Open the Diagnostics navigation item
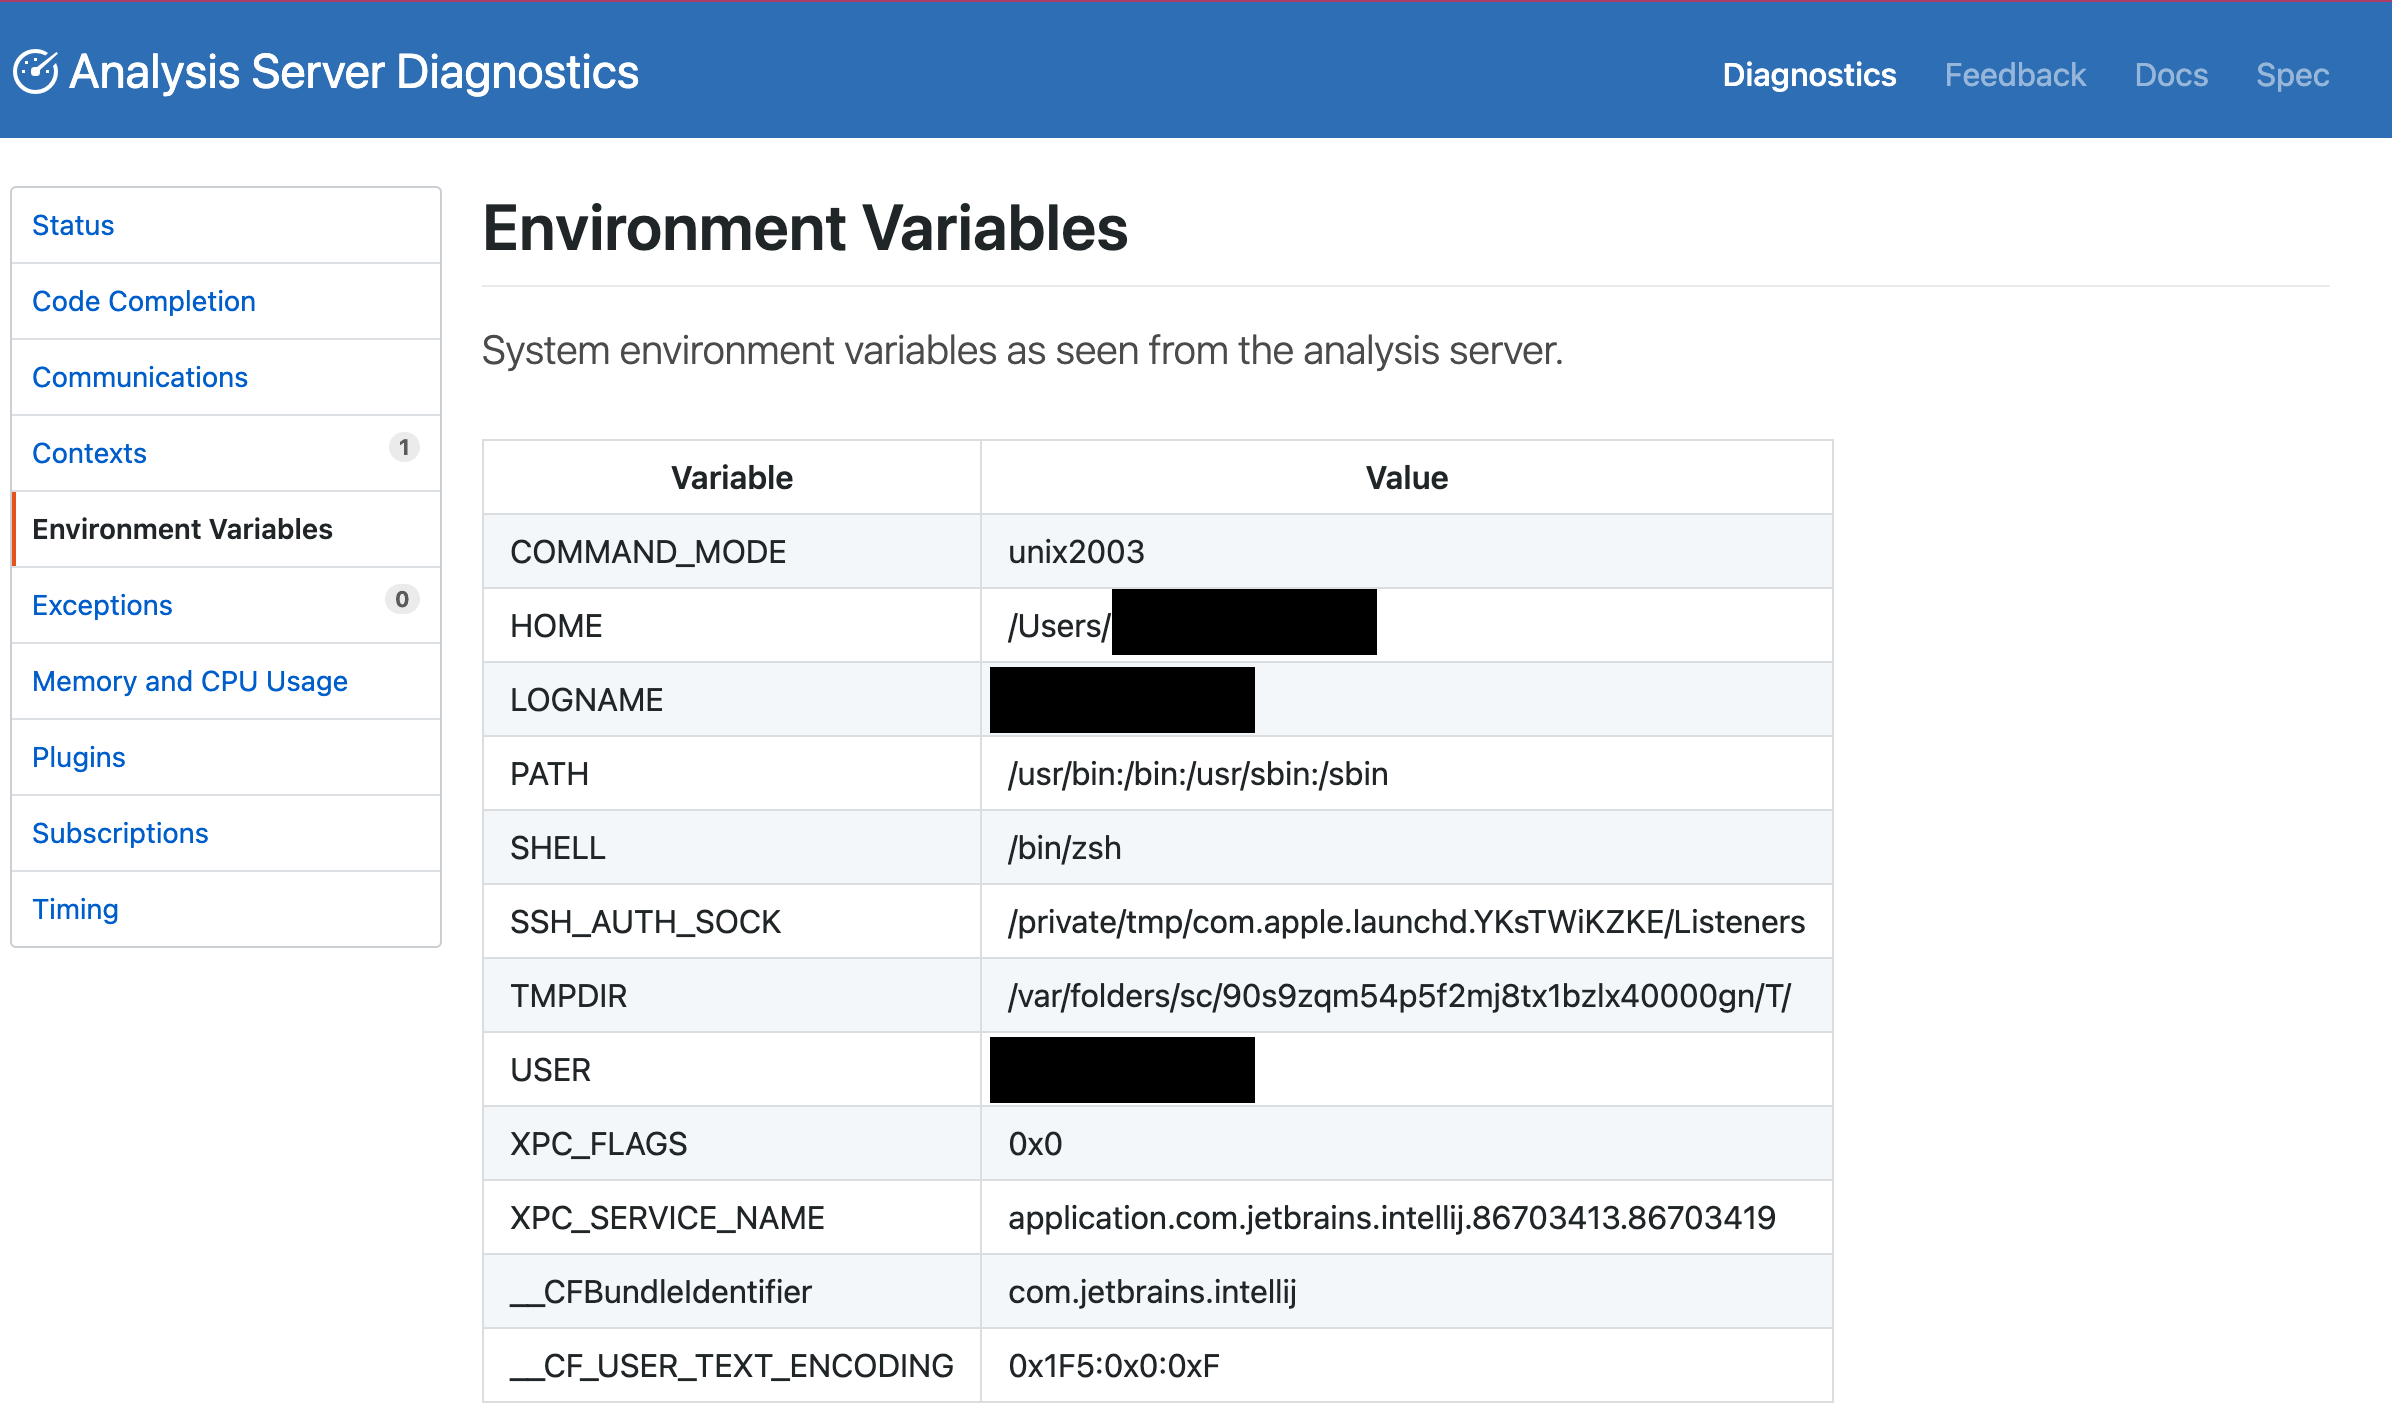The height and width of the screenshot is (1408, 2392). click(x=1808, y=74)
